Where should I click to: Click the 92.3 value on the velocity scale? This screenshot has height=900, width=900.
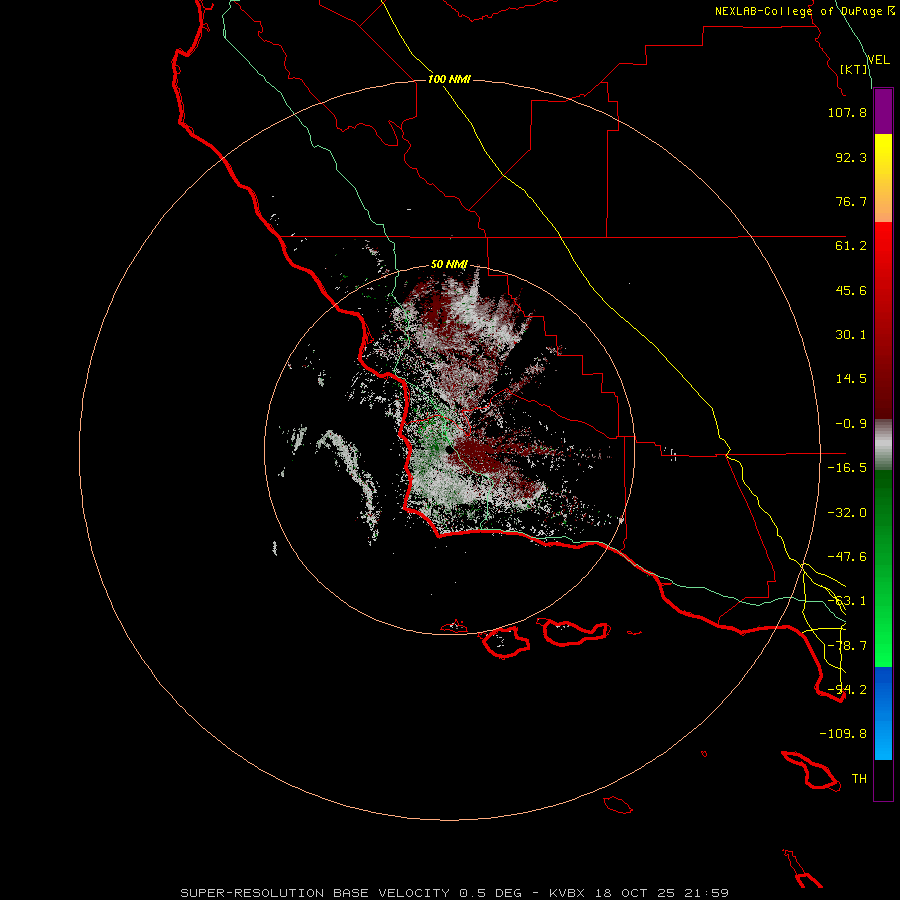(x=851, y=157)
